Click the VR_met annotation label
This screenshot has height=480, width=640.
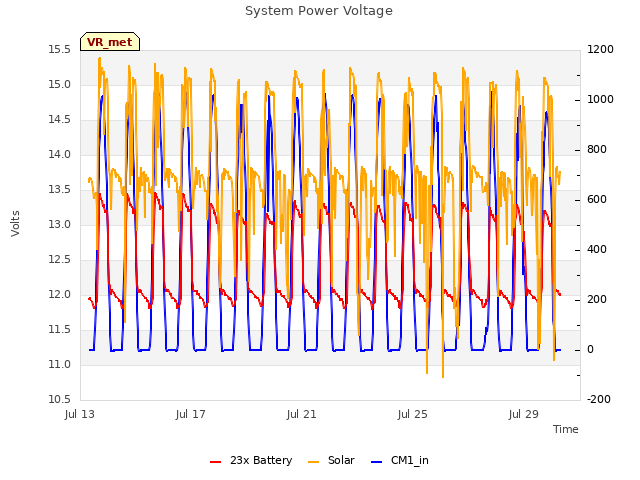tap(110, 42)
